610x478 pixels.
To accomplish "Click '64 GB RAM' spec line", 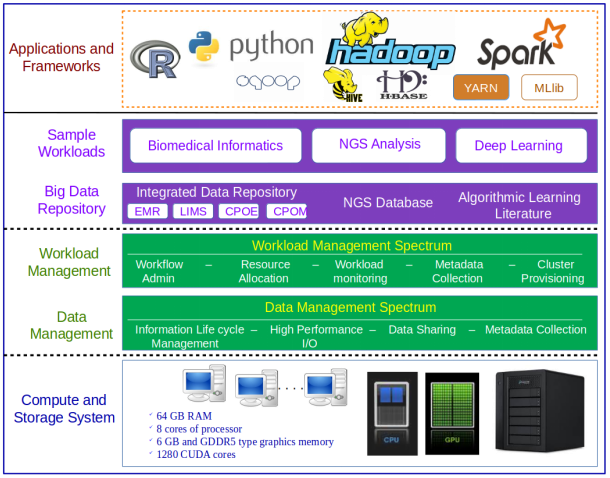I will 184,416.
